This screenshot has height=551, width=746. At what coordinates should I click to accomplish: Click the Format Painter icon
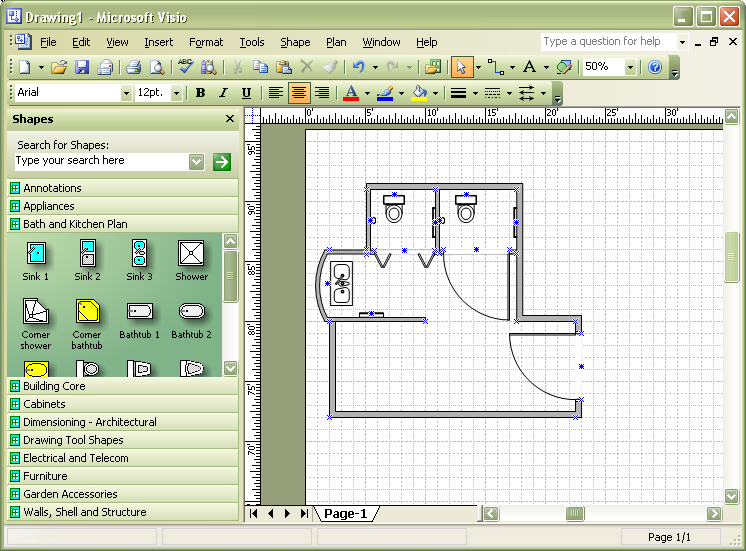coord(330,67)
